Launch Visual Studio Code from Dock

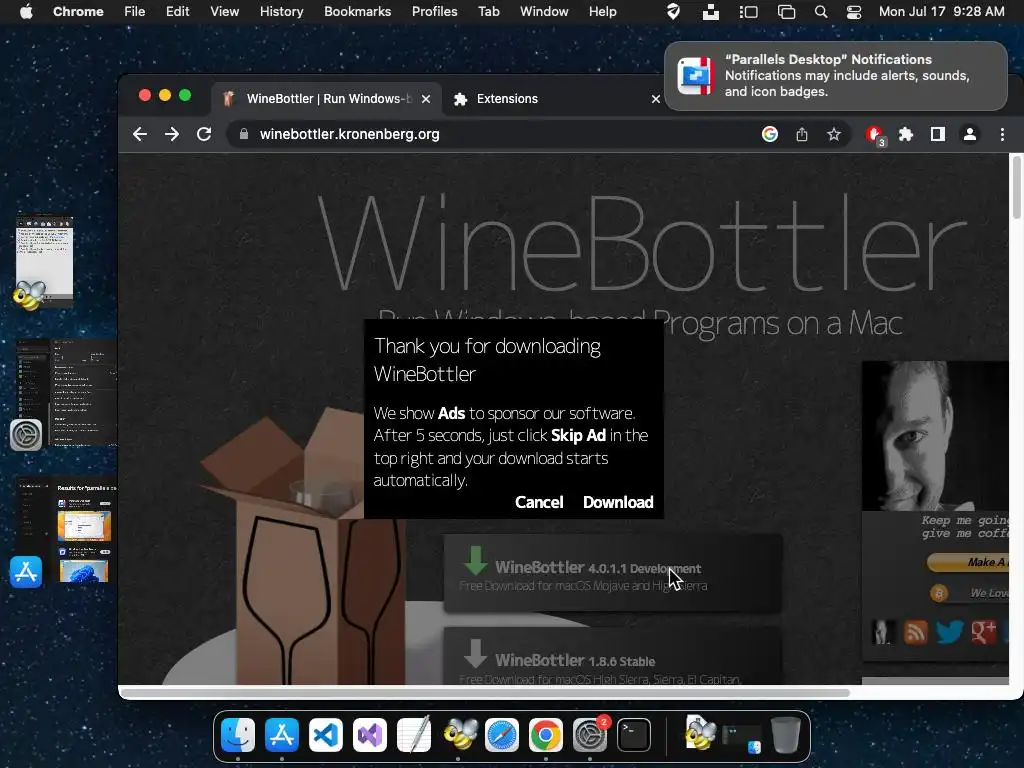pyautogui.click(x=326, y=735)
